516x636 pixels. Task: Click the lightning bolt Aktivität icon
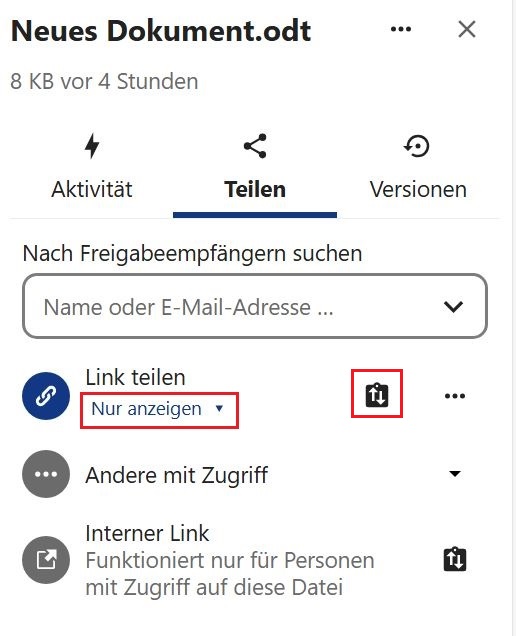click(x=92, y=146)
